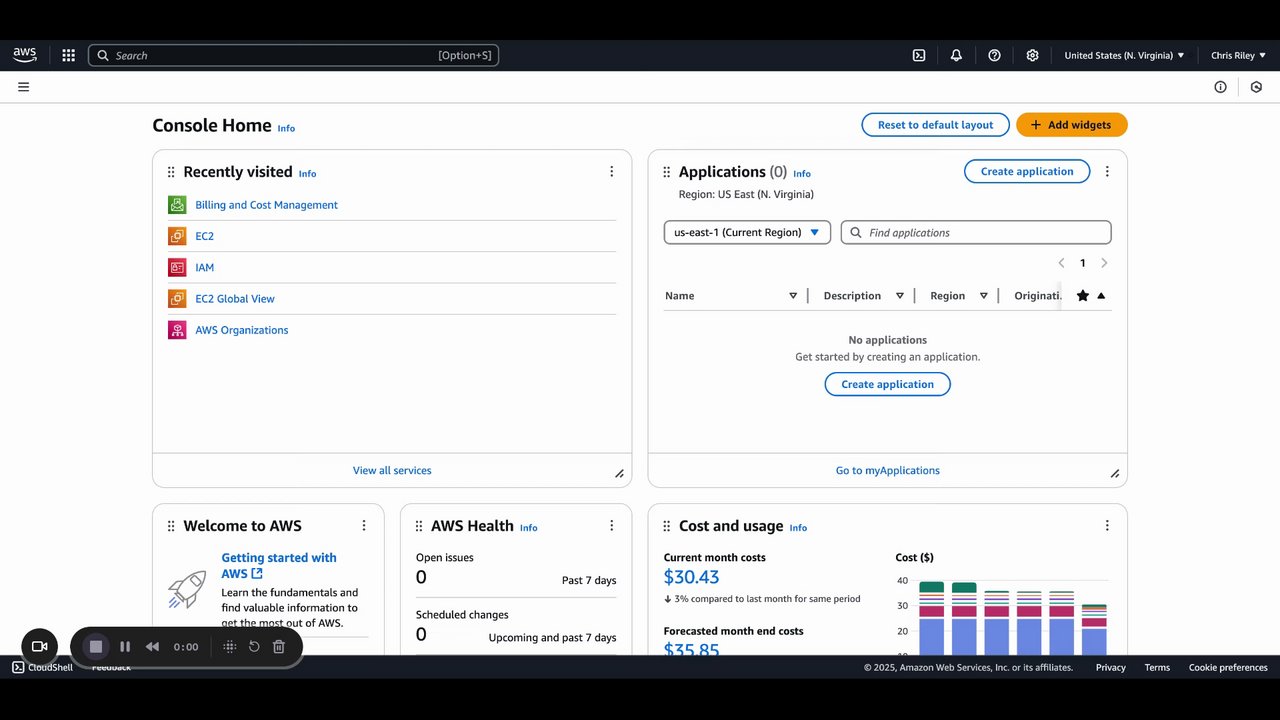Click the Recently visited widget resize corner
This screenshot has height=720, width=1280.
(x=619, y=474)
